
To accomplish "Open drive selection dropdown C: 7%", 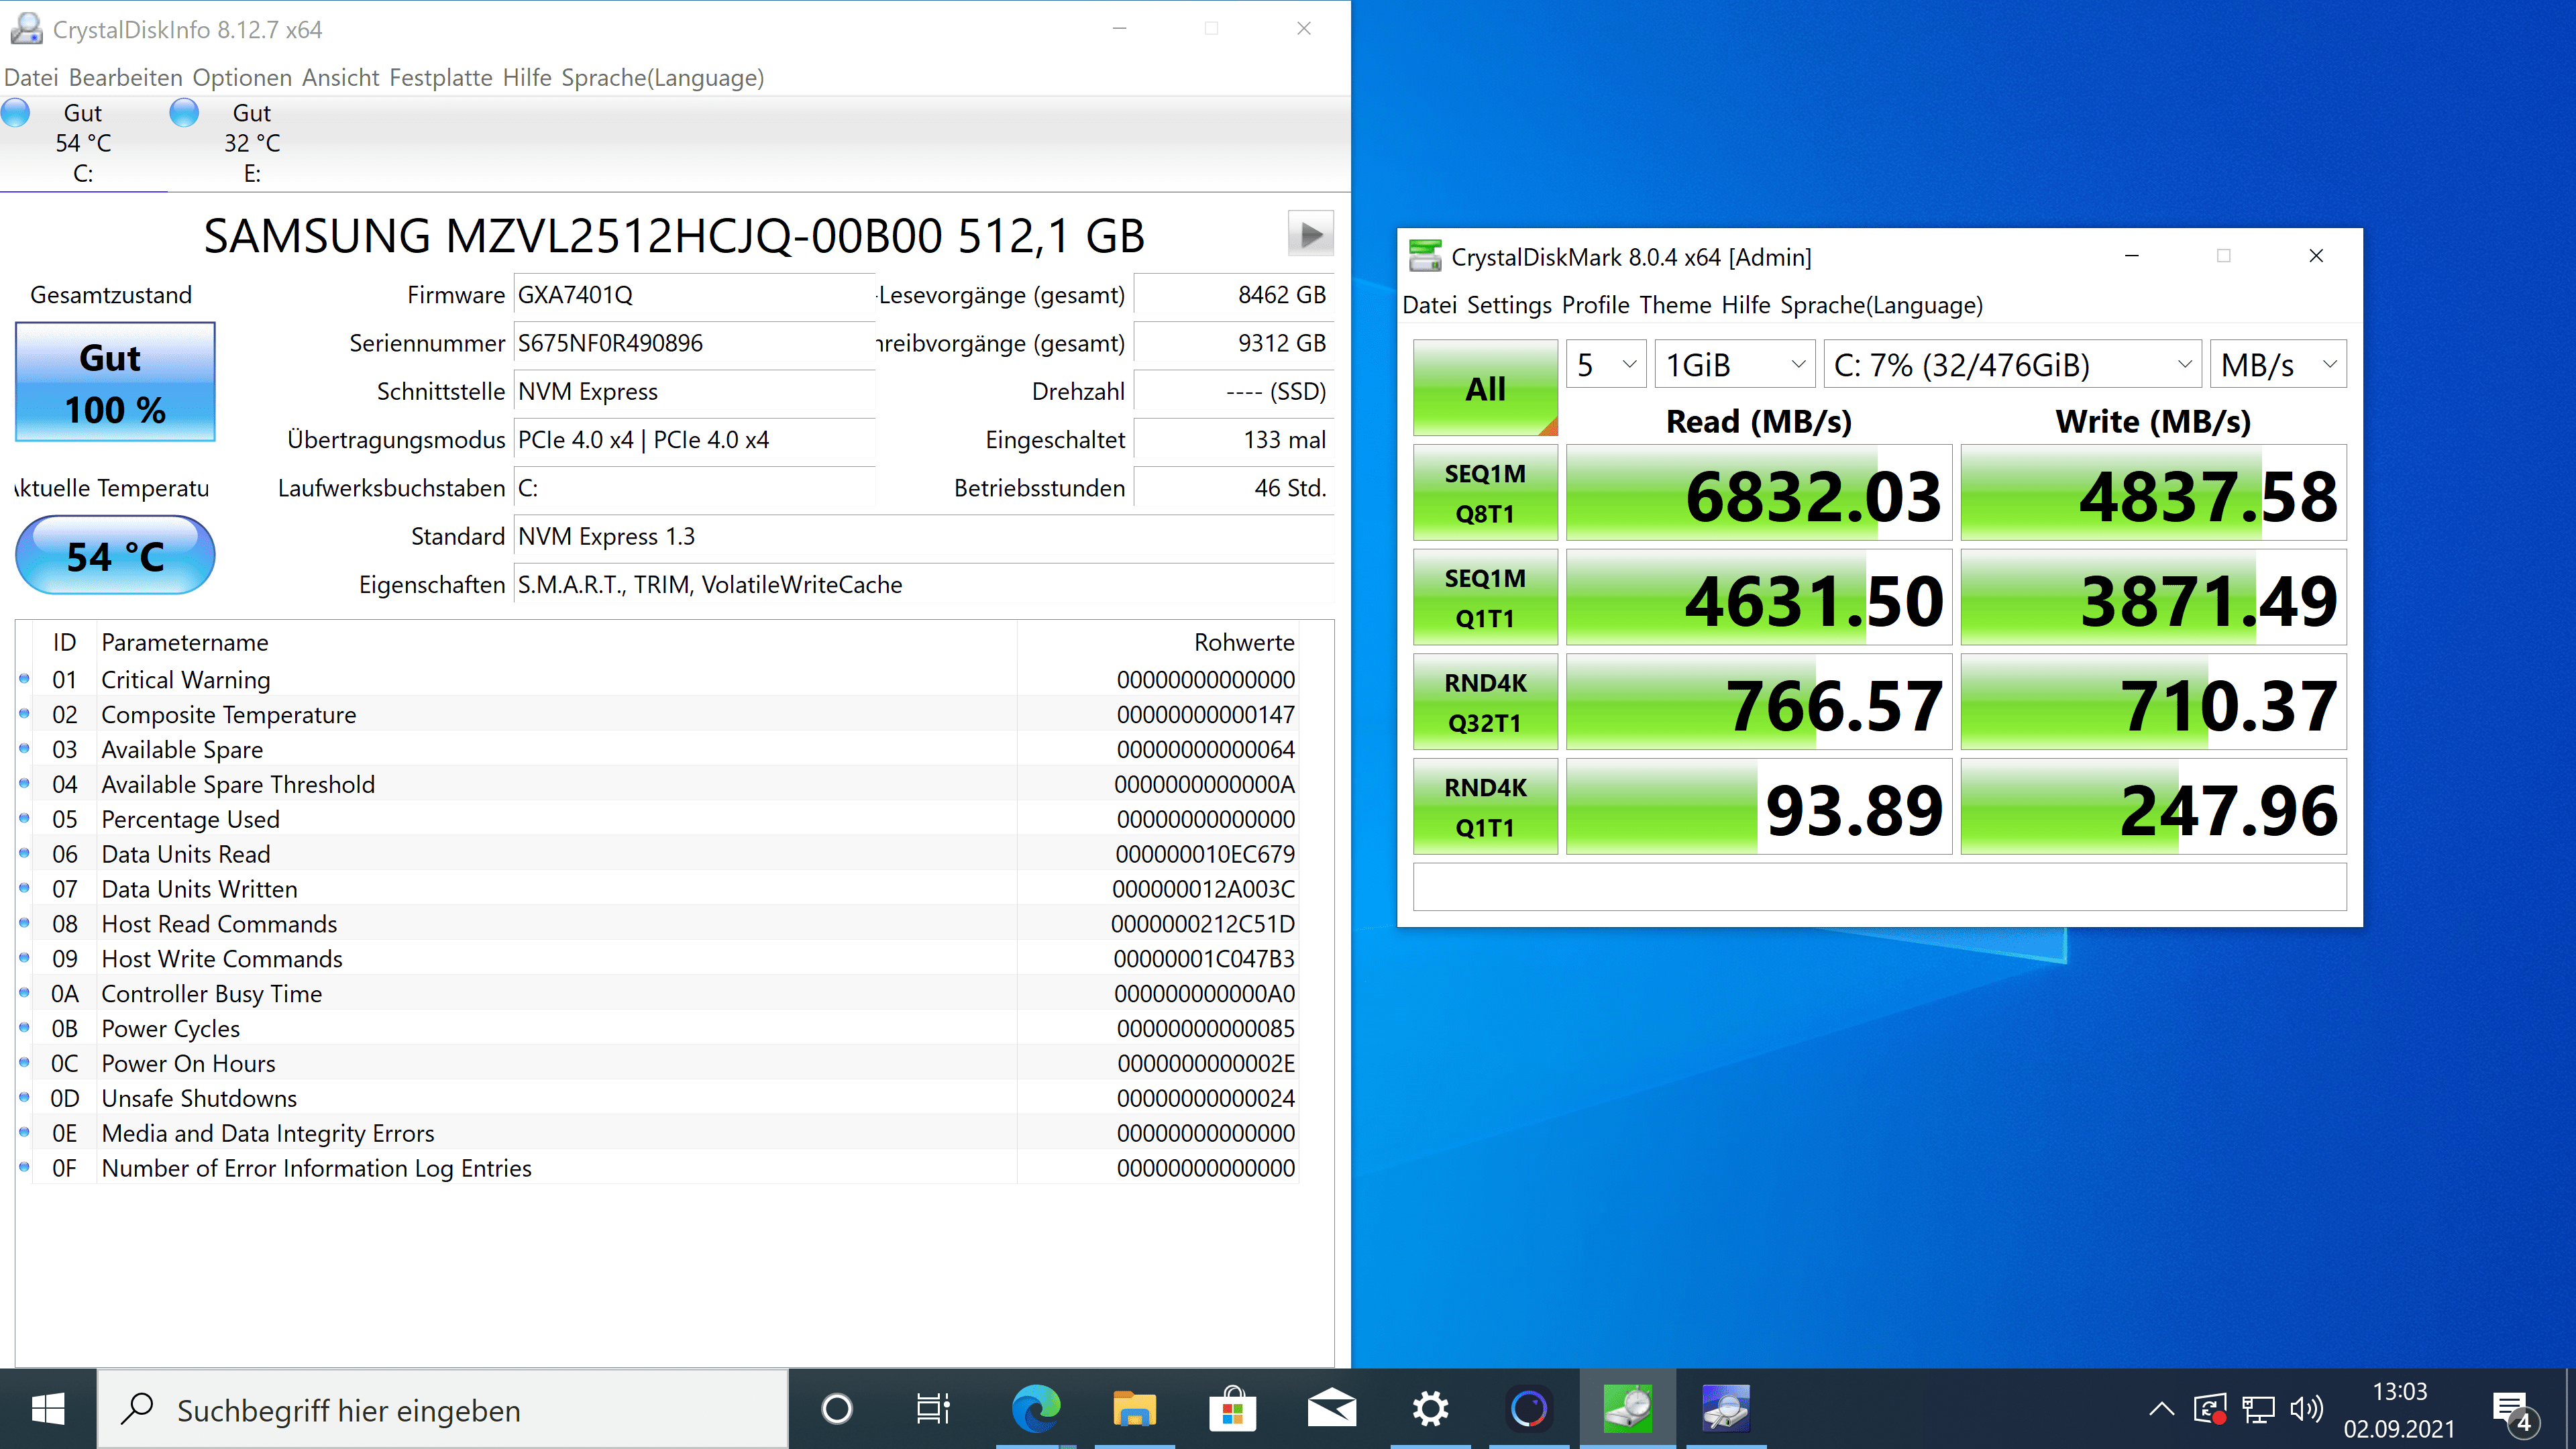I will [x=2013, y=364].
